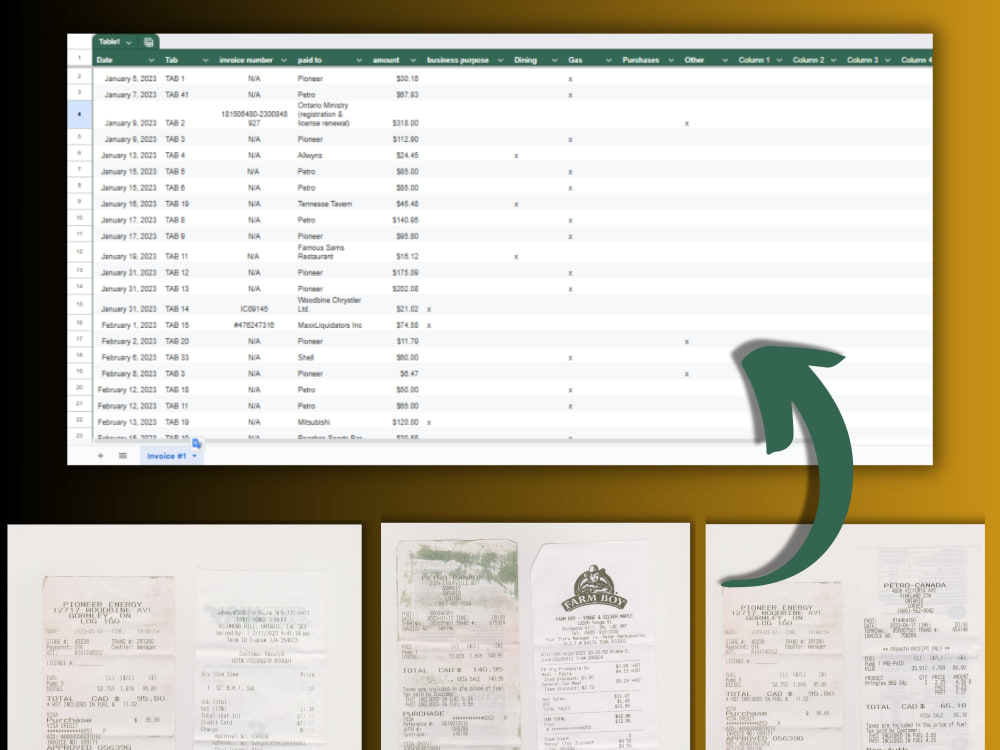The image size is (1000, 750).
Task: Open the Tab column dropdown arrow
Action: pos(205,60)
